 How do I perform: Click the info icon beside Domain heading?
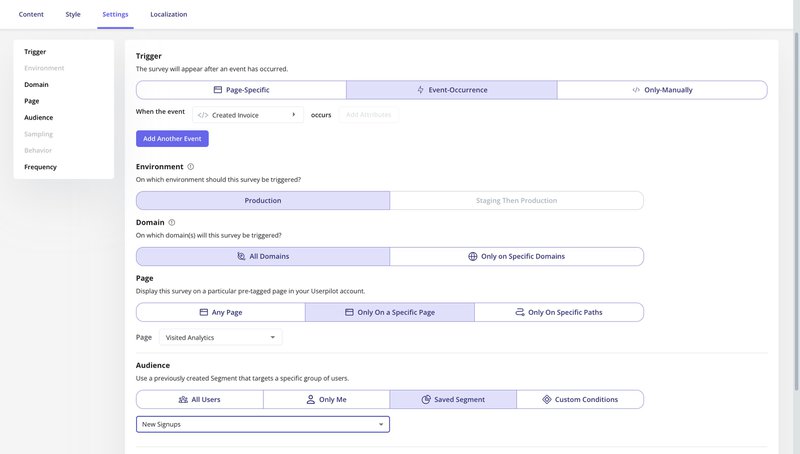(x=172, y=222)
